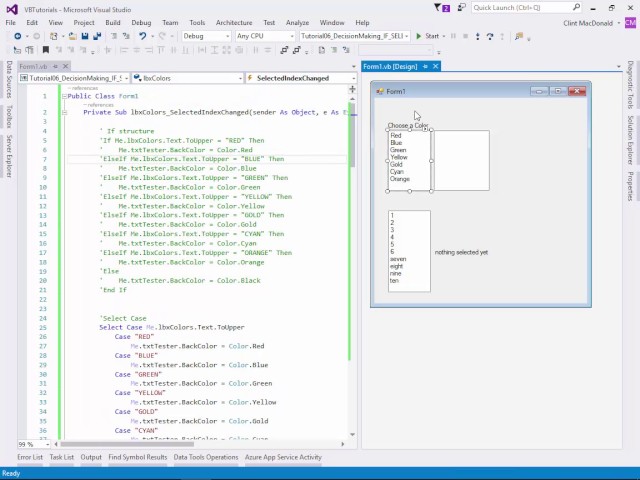The image size is (640, 480).
Task: Click the Step Into debug icon
Action: click(x=478, y=36)
